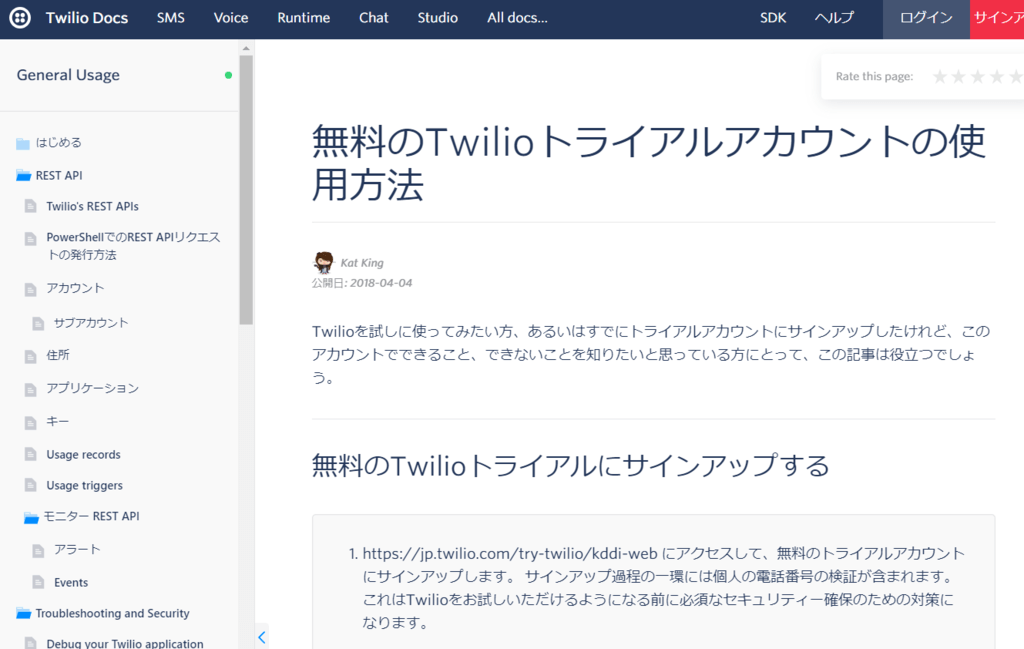Select the General Usage sidebar heading

pyautogui.click(x=68, y=75)
